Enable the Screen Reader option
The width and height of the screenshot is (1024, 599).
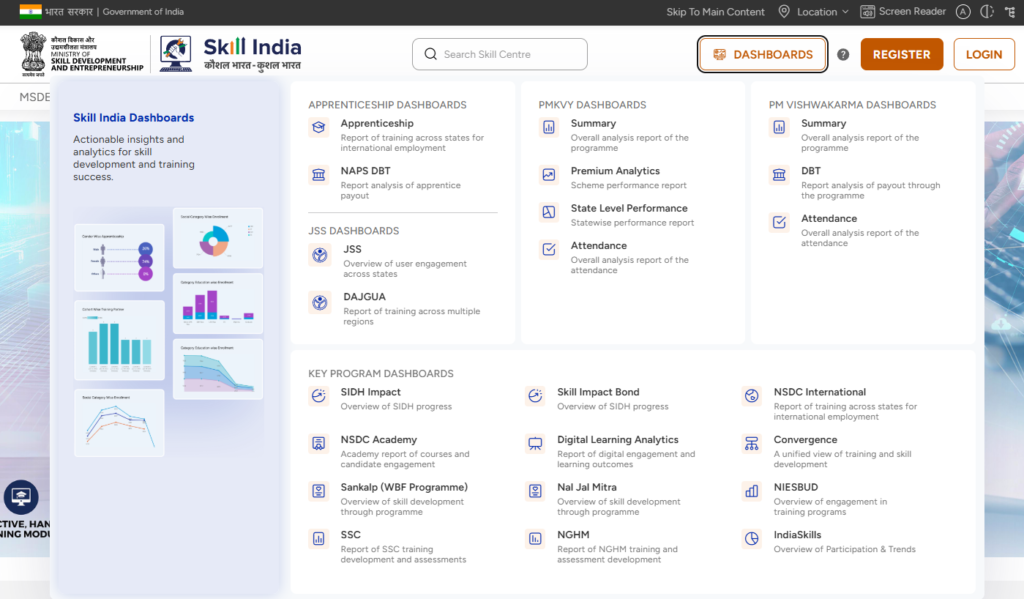click(x=904, y=12)
